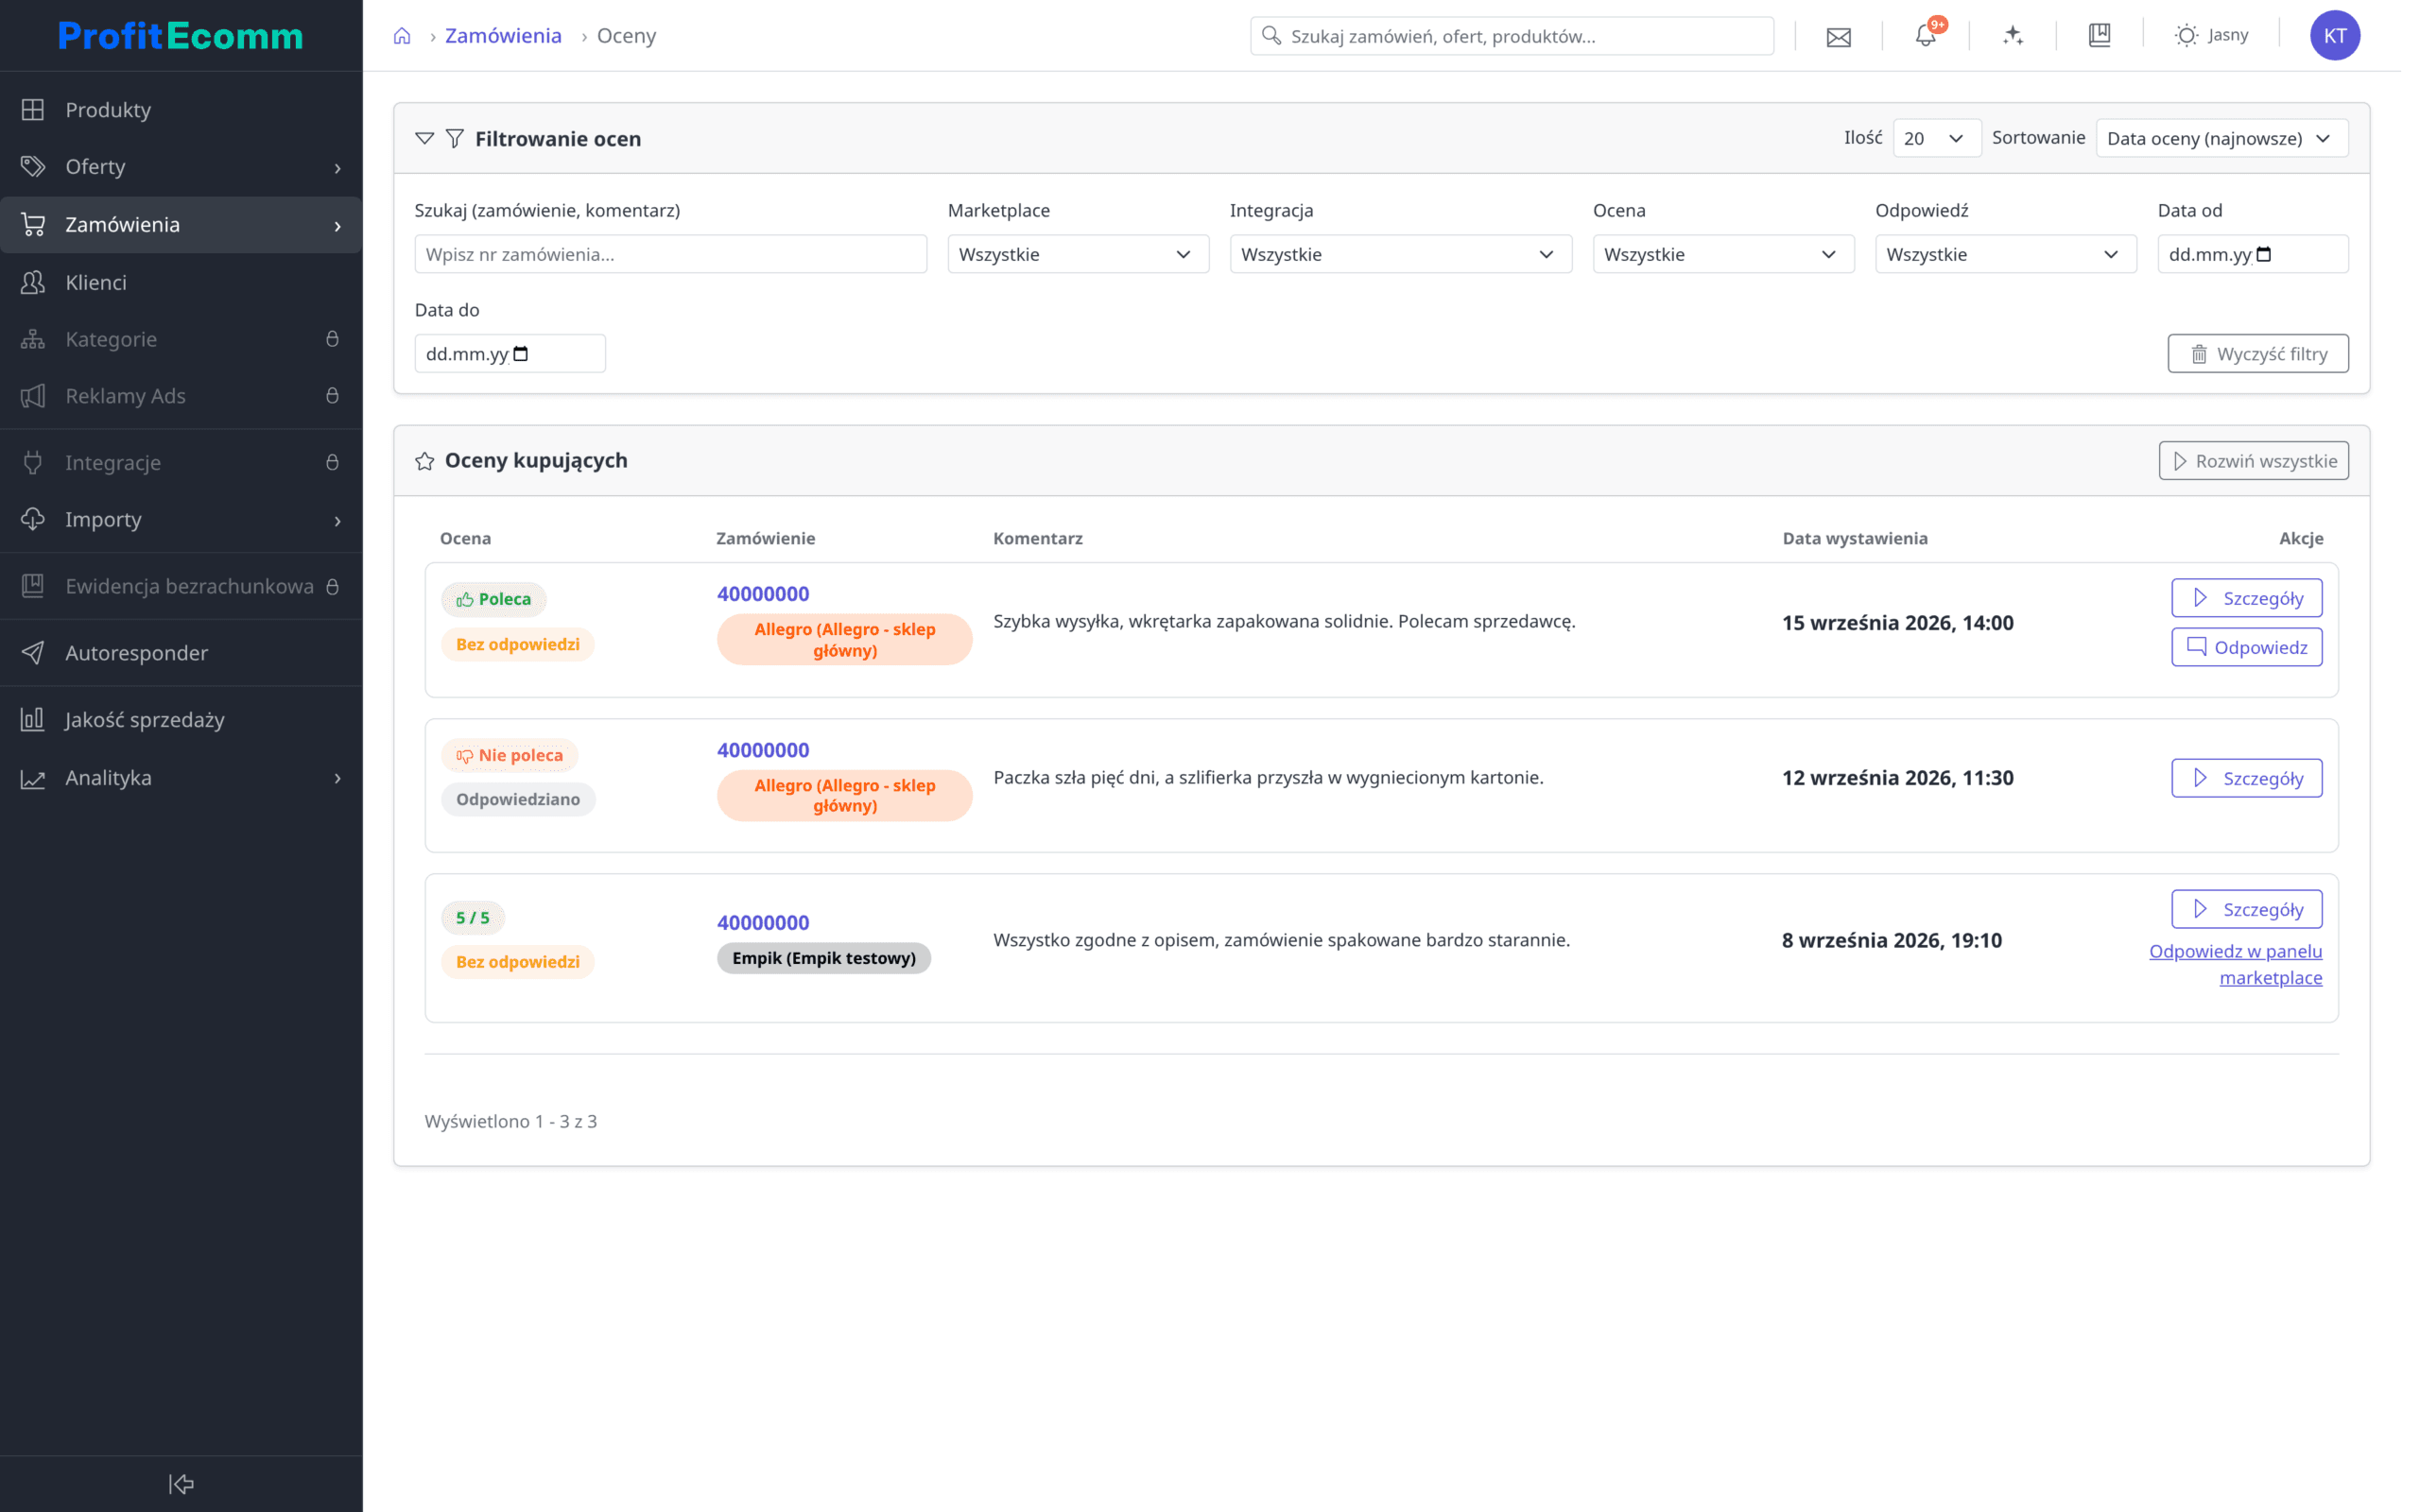Viewport: 2420px width, 1512px height.
Task: Open the messages envelope icon
Action: [1838, 37]
